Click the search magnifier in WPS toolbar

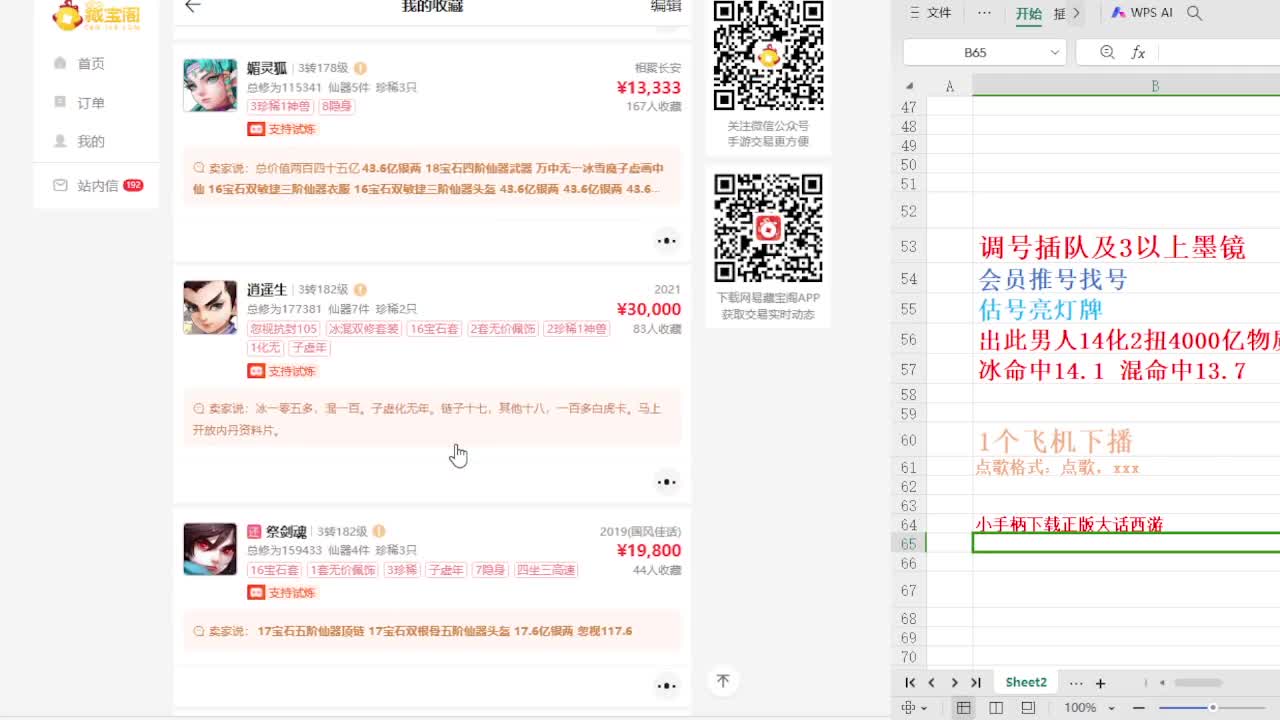[1194, 13]
